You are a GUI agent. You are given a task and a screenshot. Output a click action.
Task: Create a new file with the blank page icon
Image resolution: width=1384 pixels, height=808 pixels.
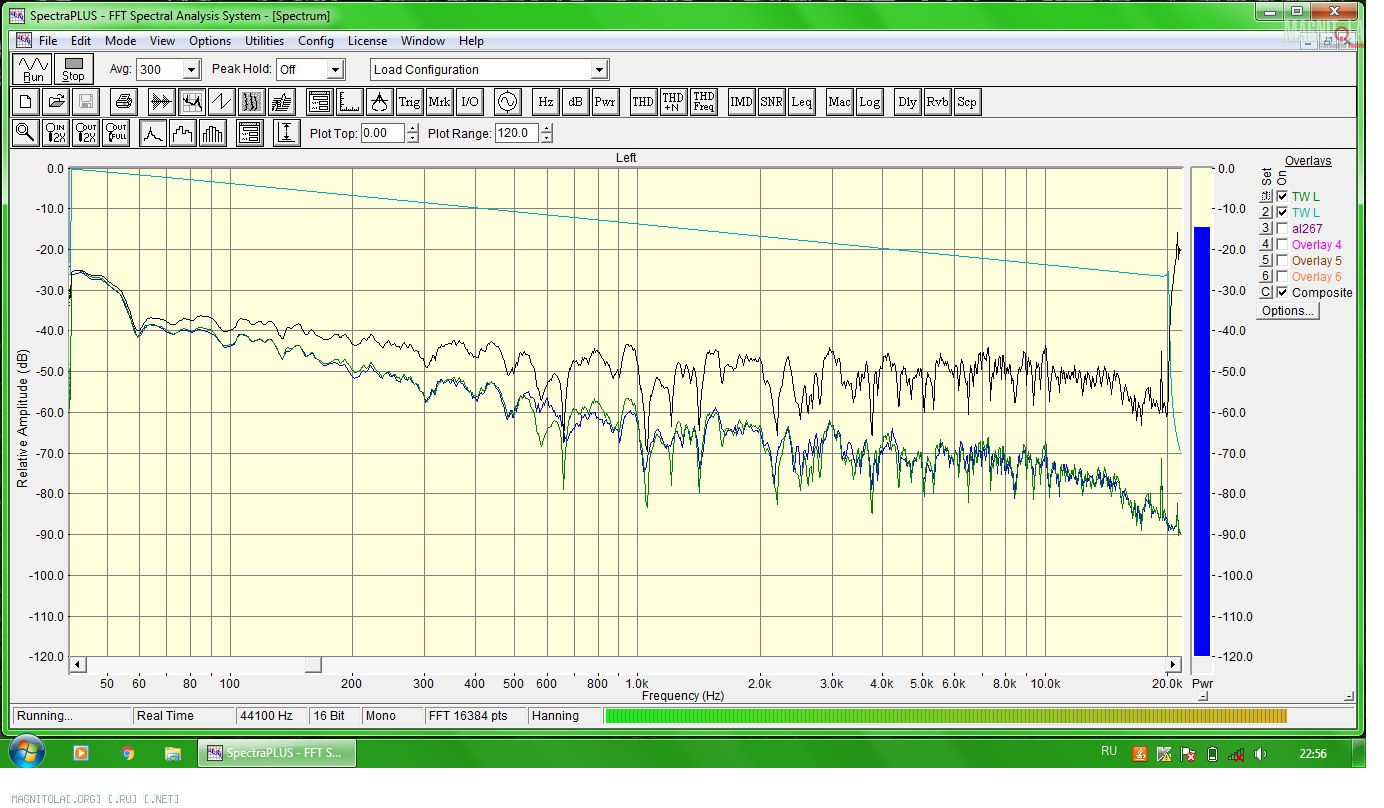tap(26, 102)
